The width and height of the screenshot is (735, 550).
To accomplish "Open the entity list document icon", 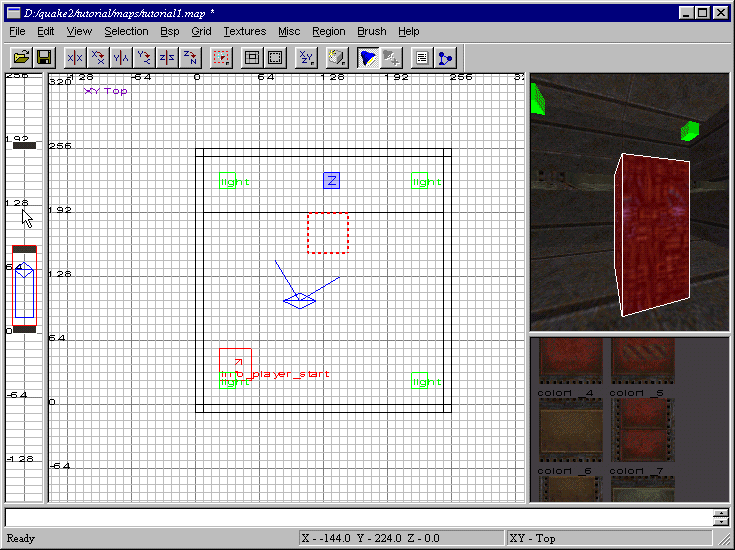I will point(422,58).
